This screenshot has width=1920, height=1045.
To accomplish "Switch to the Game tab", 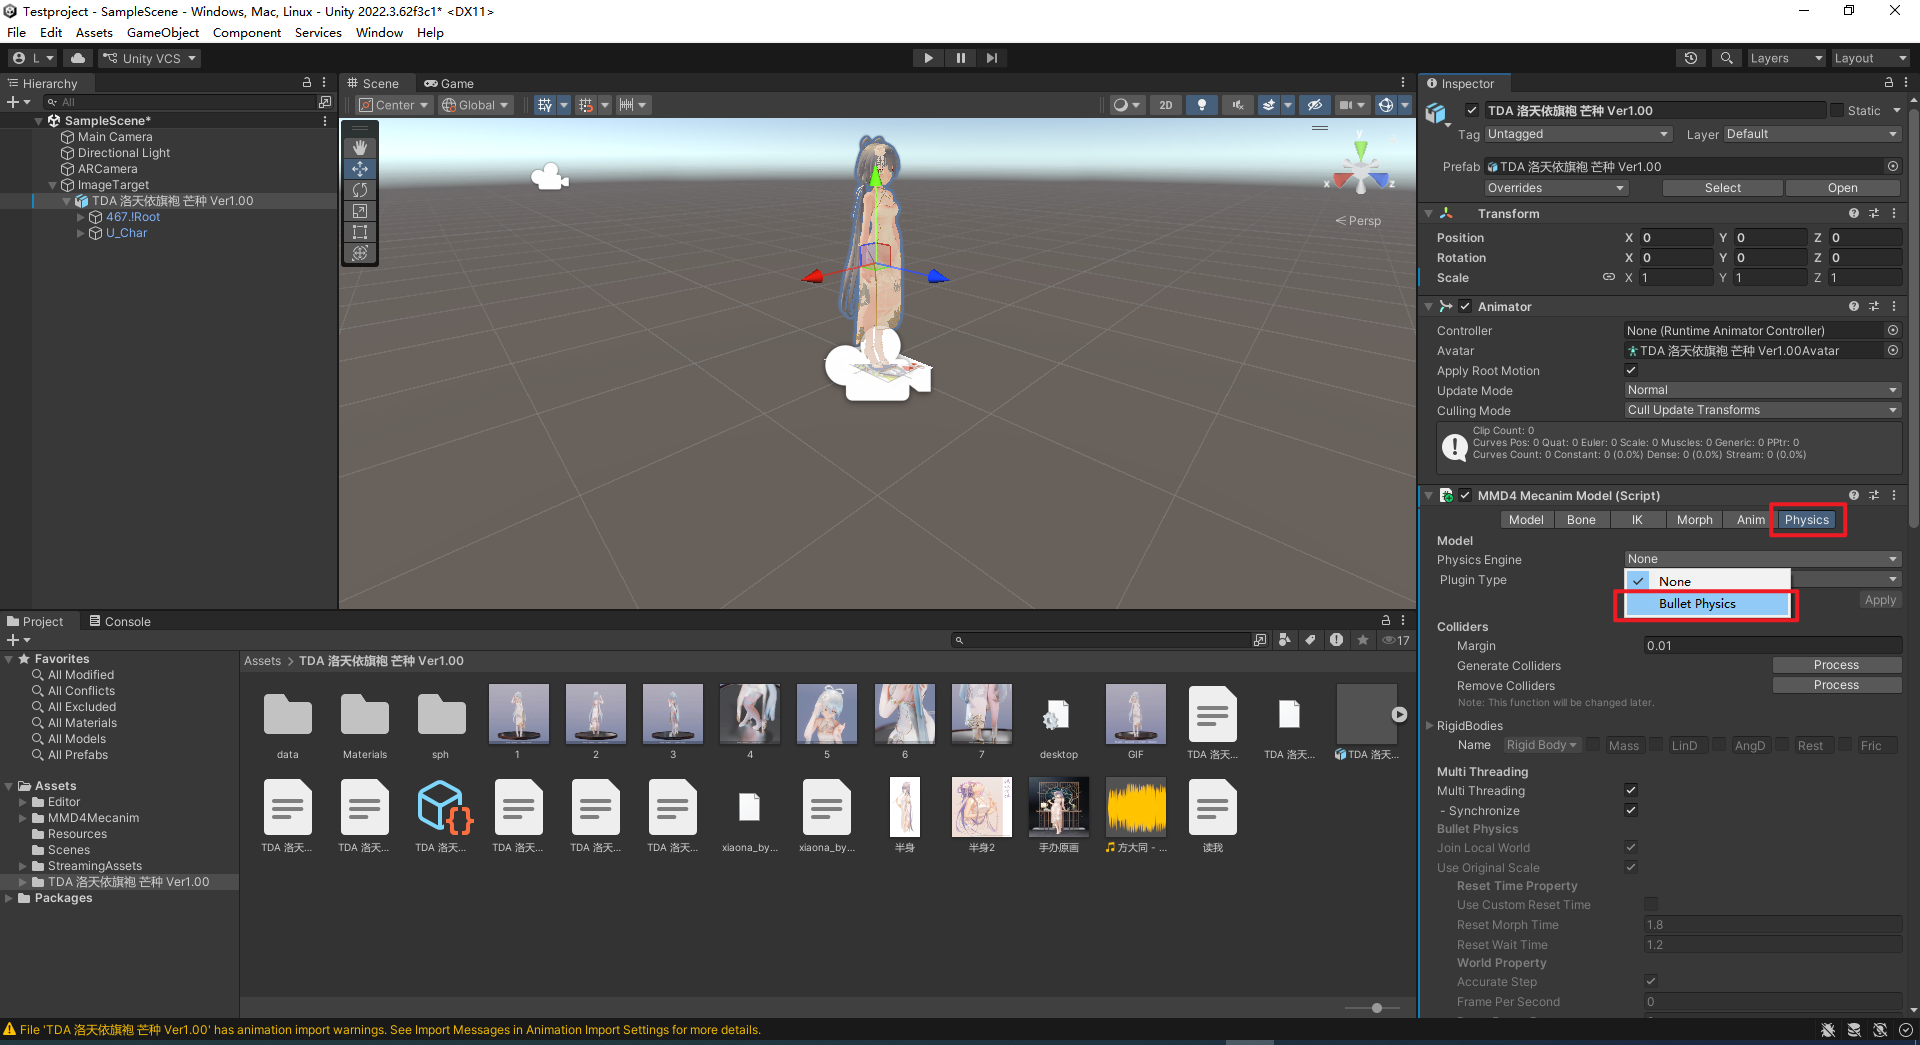I will click(449, 83).
